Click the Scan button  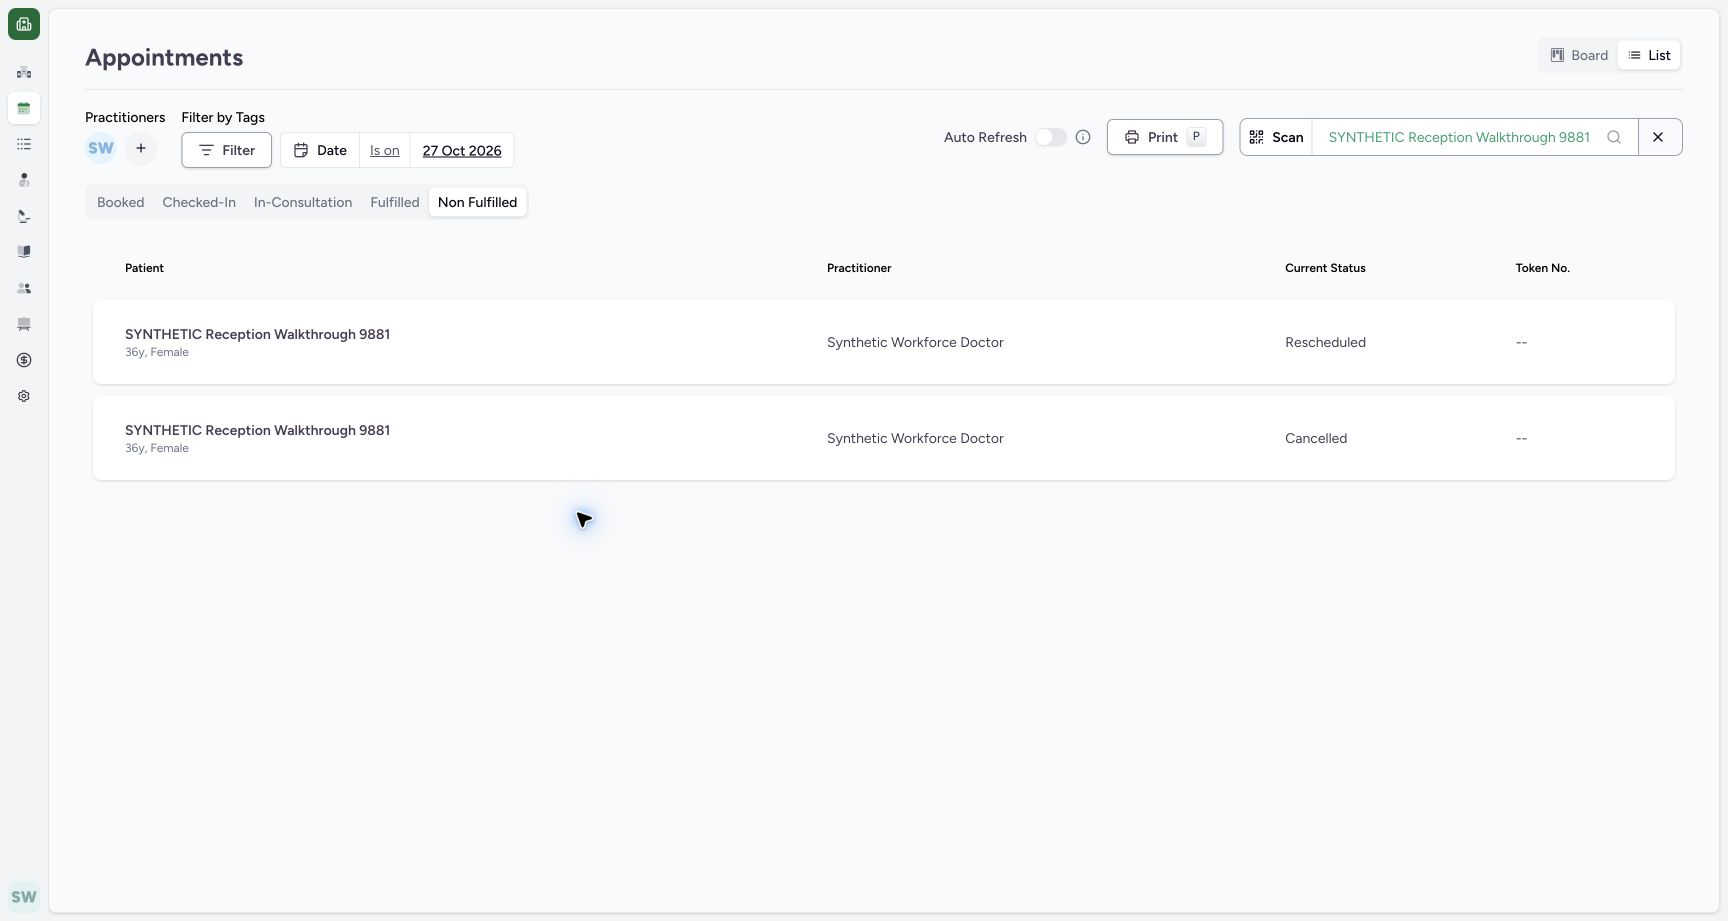click(x=1276, y=137)
